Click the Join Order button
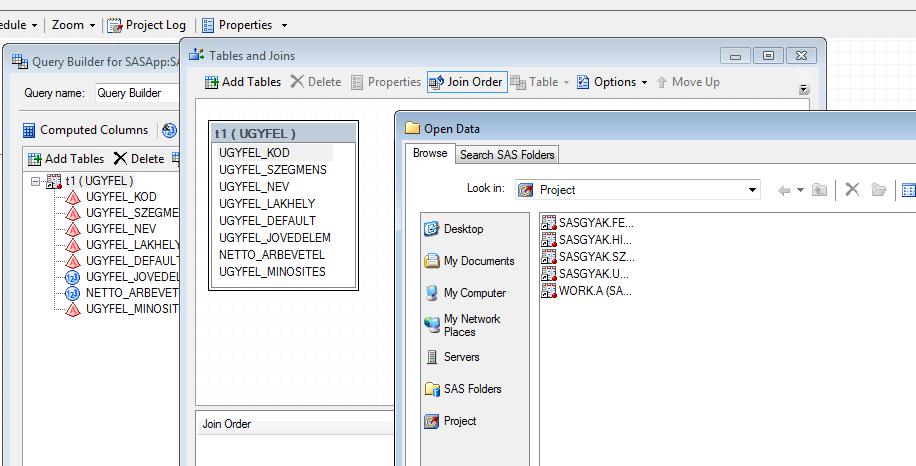 click(466, 82)
